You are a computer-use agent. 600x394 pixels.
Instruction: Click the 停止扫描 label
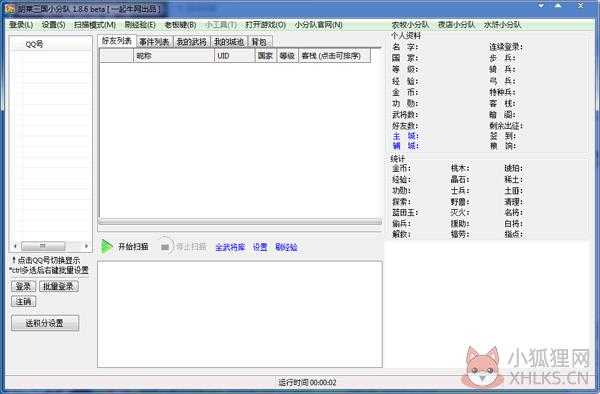191,247
